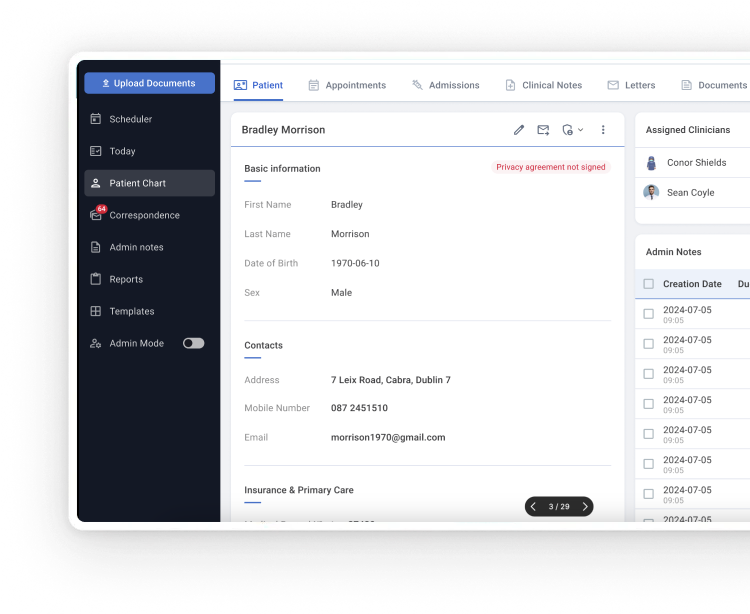The height and width of the screenshot is (614, 750).
Task: Open Correspondence with the 64 badge
Action: pyautogui.click(x=144, y=215)
